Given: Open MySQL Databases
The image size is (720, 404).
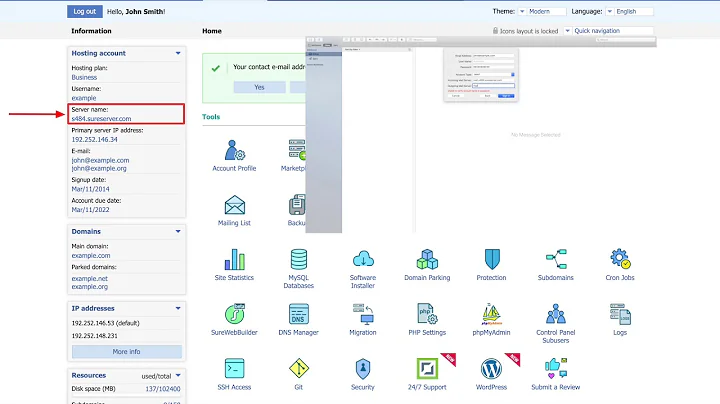Looking at the screenshot, I should click(298, 269).
